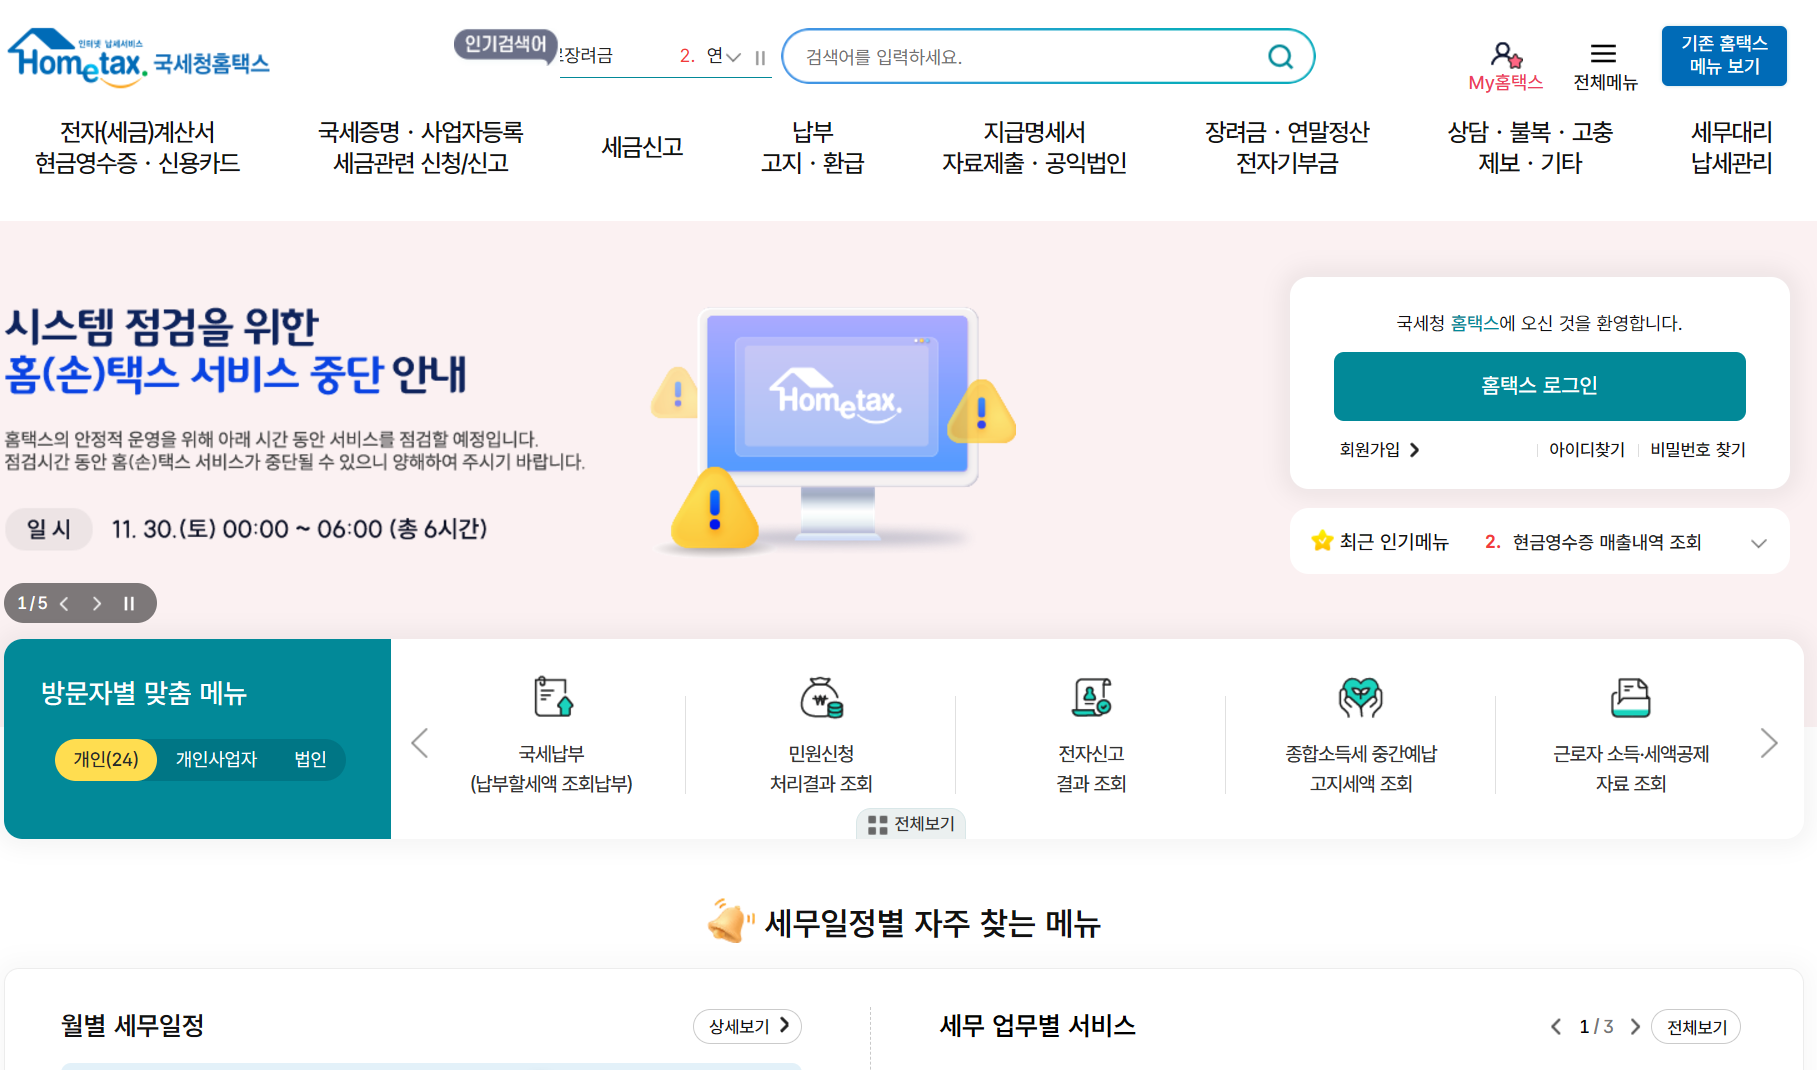Viewport: 1817px width, 1070px height.
Task: Open the 세금신고 menu
Action: pyautogui.click(x=641, y=146)
